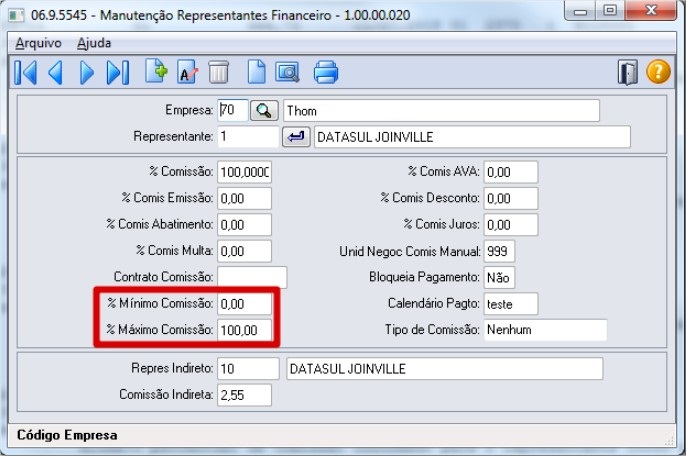Maximize the window
Screen dimensions: 686x456
610,11
